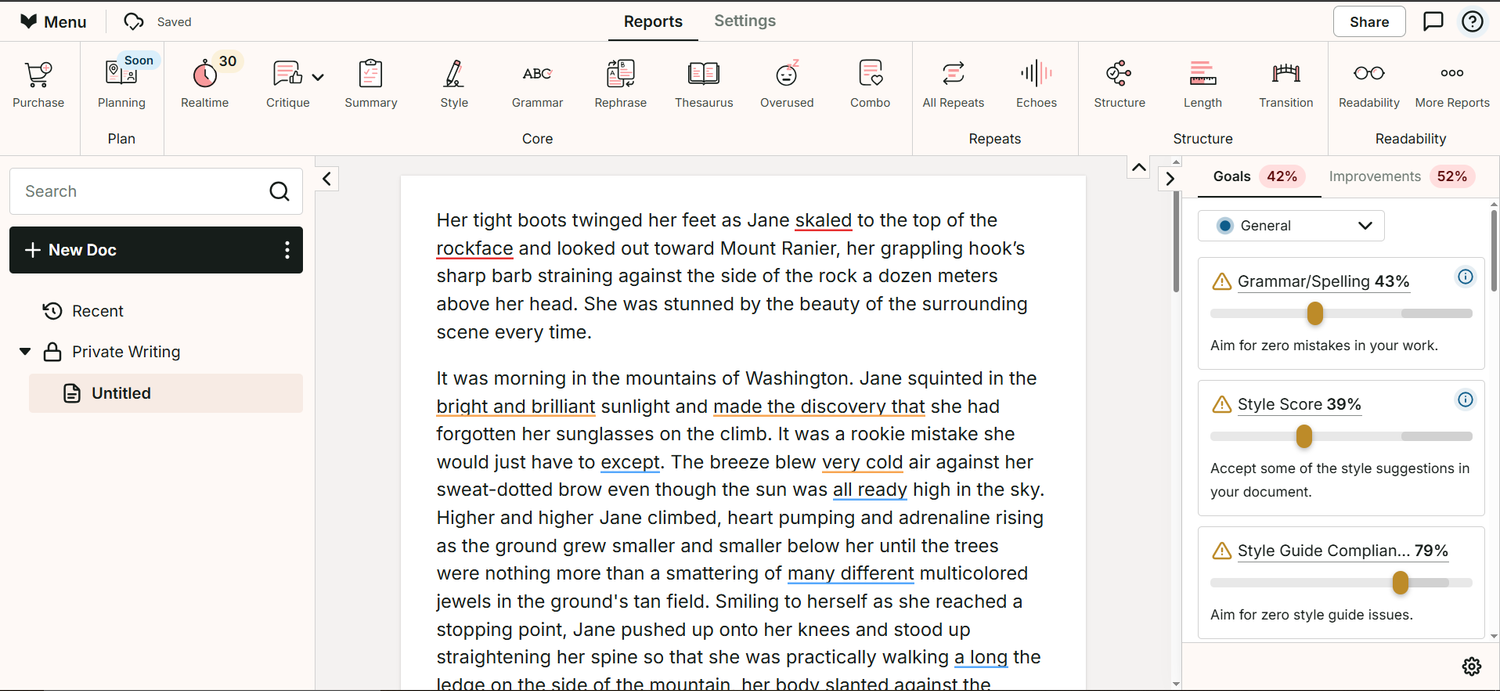Click the underlined word "except"

click(x=630, y=463)
